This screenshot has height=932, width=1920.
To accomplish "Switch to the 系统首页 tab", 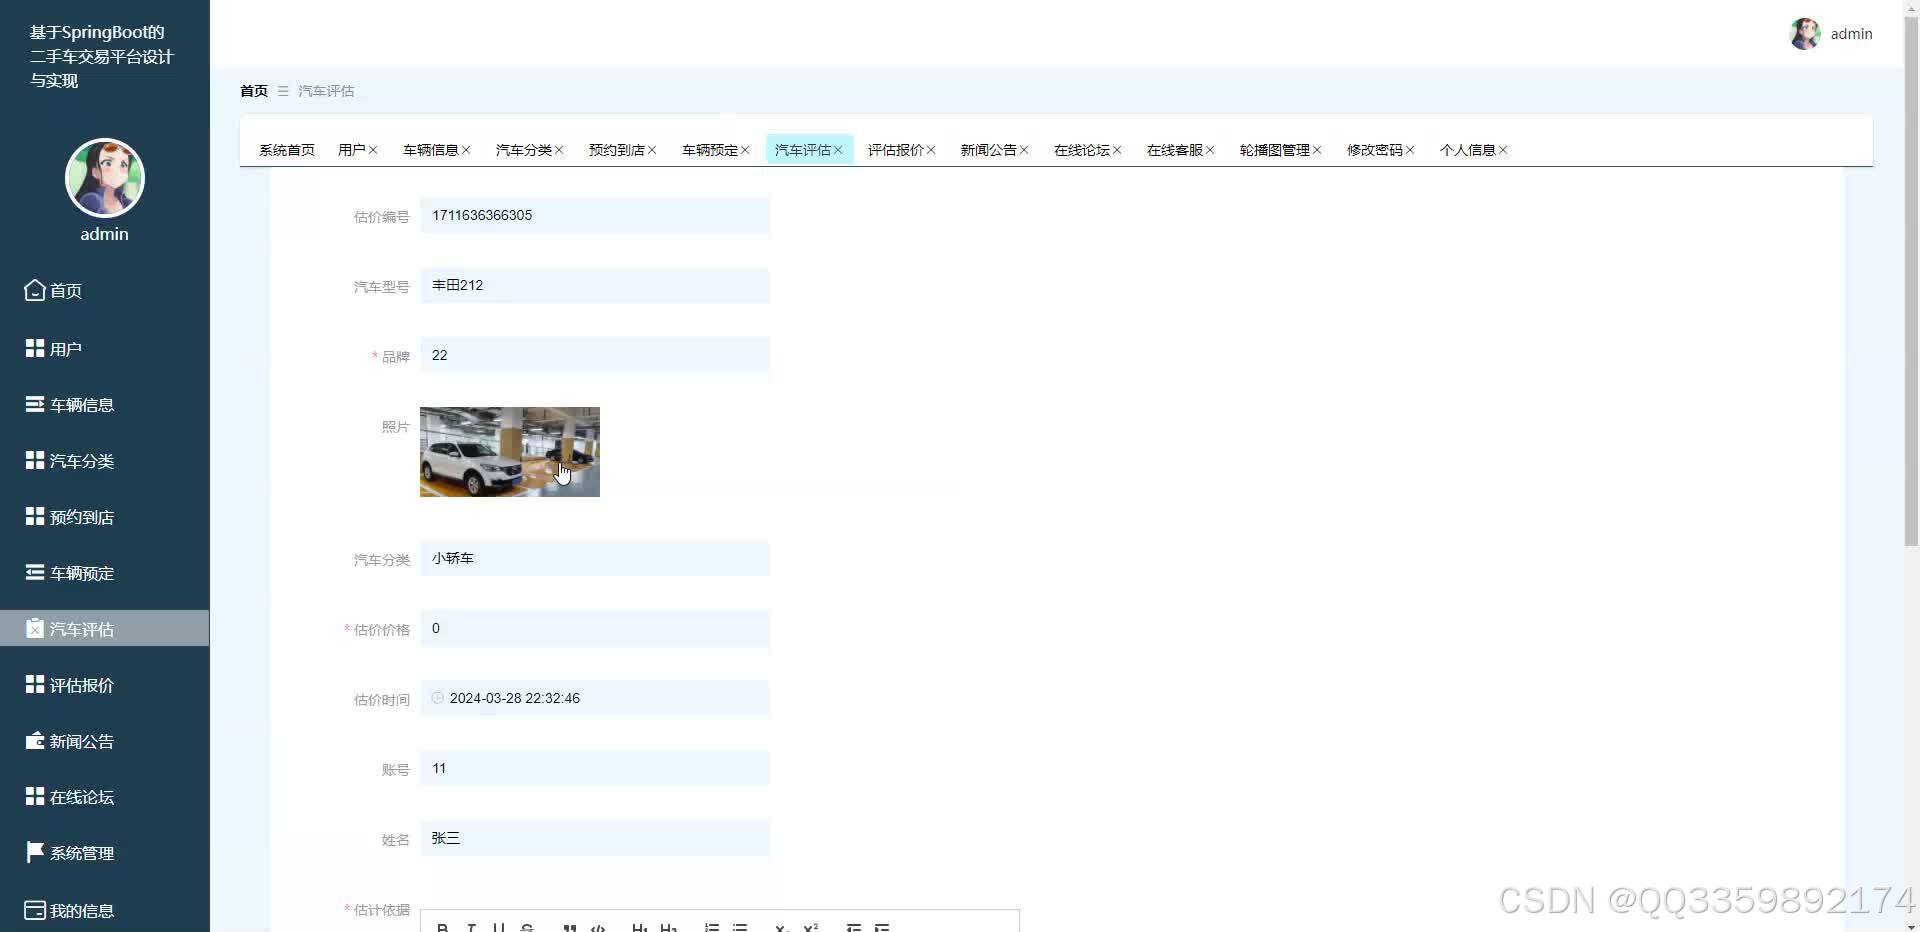I will click(287, 150).
